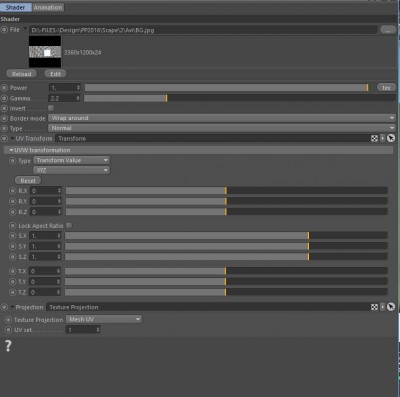The width and height of the screenshot is (400, 397).
Task: Click checker texture icon in Projection row
Action: pyautogui.click(x=374, y=307)
